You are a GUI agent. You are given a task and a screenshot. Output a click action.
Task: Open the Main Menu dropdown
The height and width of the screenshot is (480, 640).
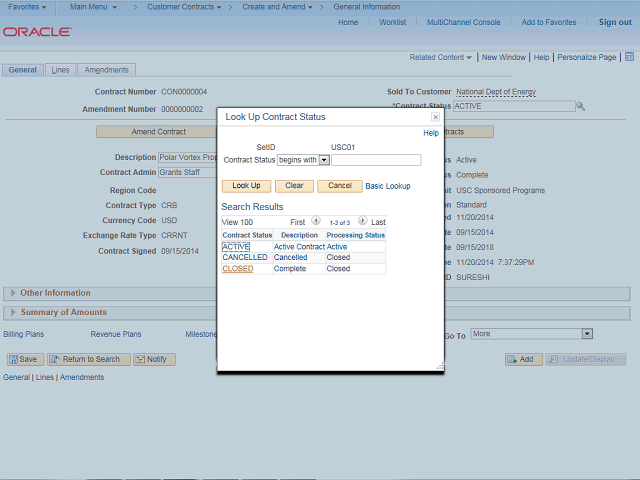click(93, 7)
